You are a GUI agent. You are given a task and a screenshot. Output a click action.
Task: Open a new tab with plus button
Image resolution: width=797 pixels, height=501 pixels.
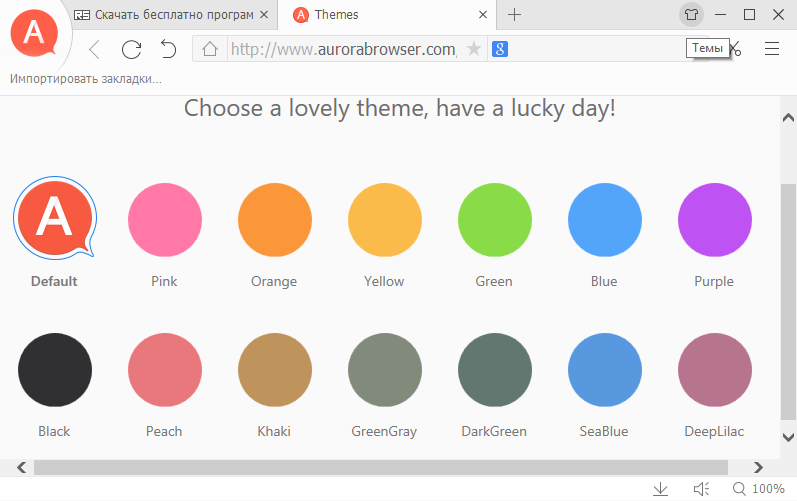pyautogui.click(x=515, y=15)
